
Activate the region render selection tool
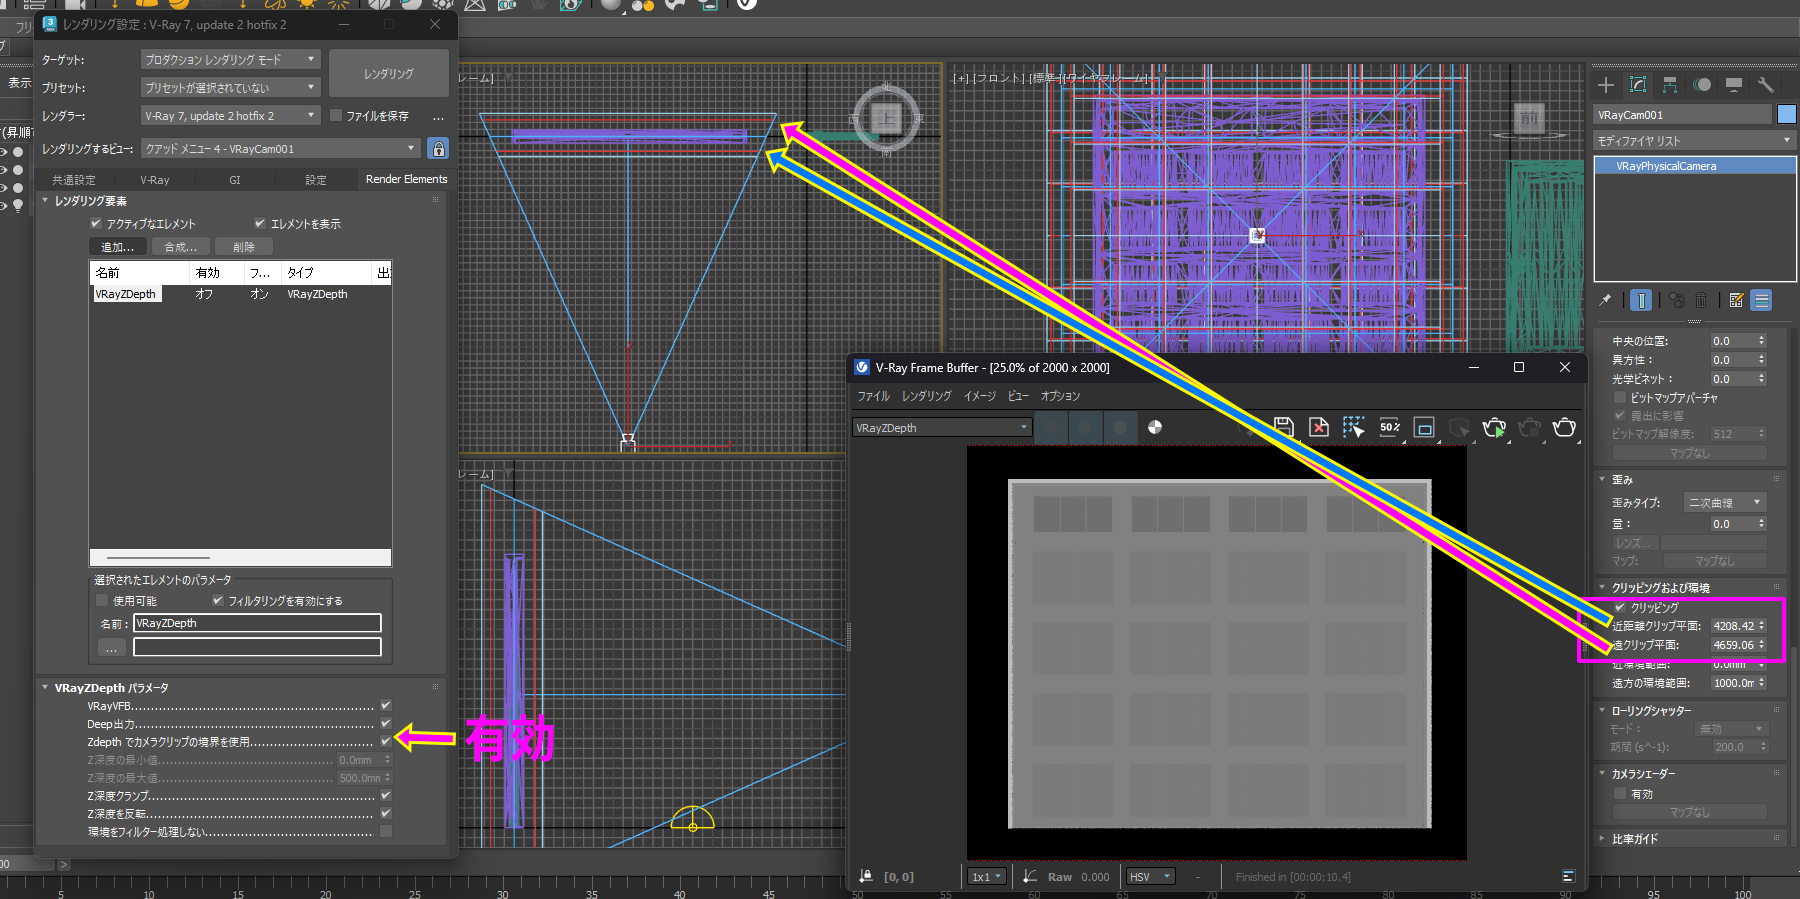[x=1353, y=428]
